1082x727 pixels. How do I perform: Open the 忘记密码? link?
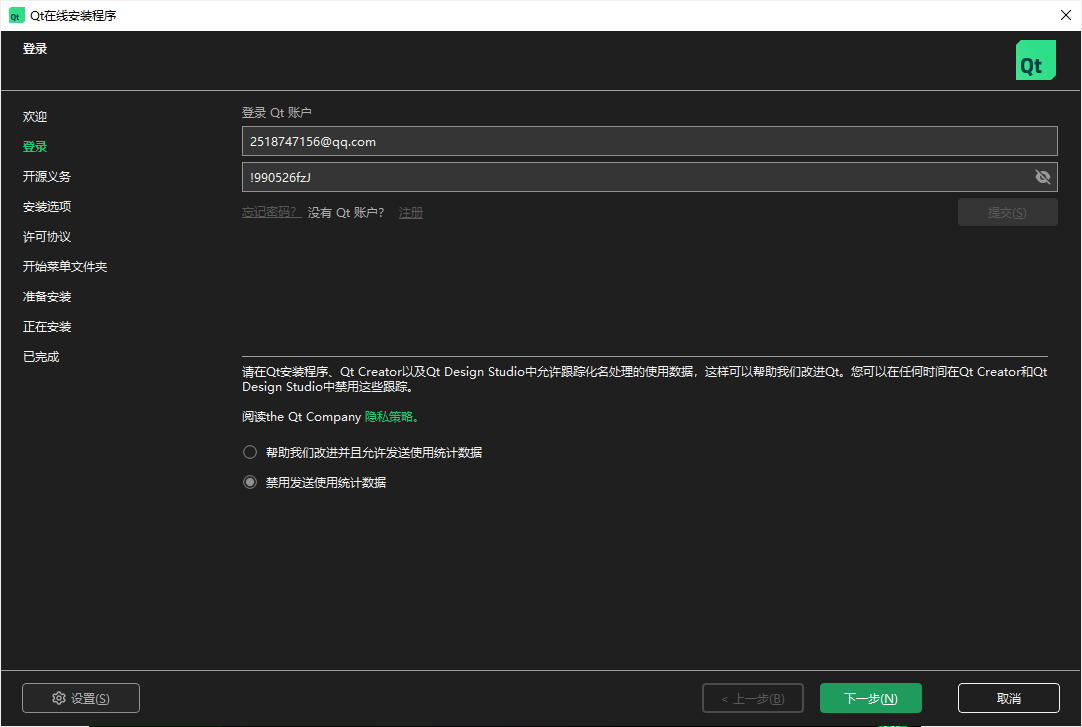(x=270, y=212)
